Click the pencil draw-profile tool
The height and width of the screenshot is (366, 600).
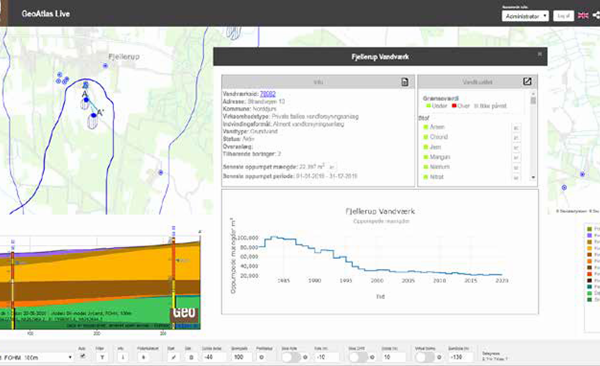click(173, 357)
